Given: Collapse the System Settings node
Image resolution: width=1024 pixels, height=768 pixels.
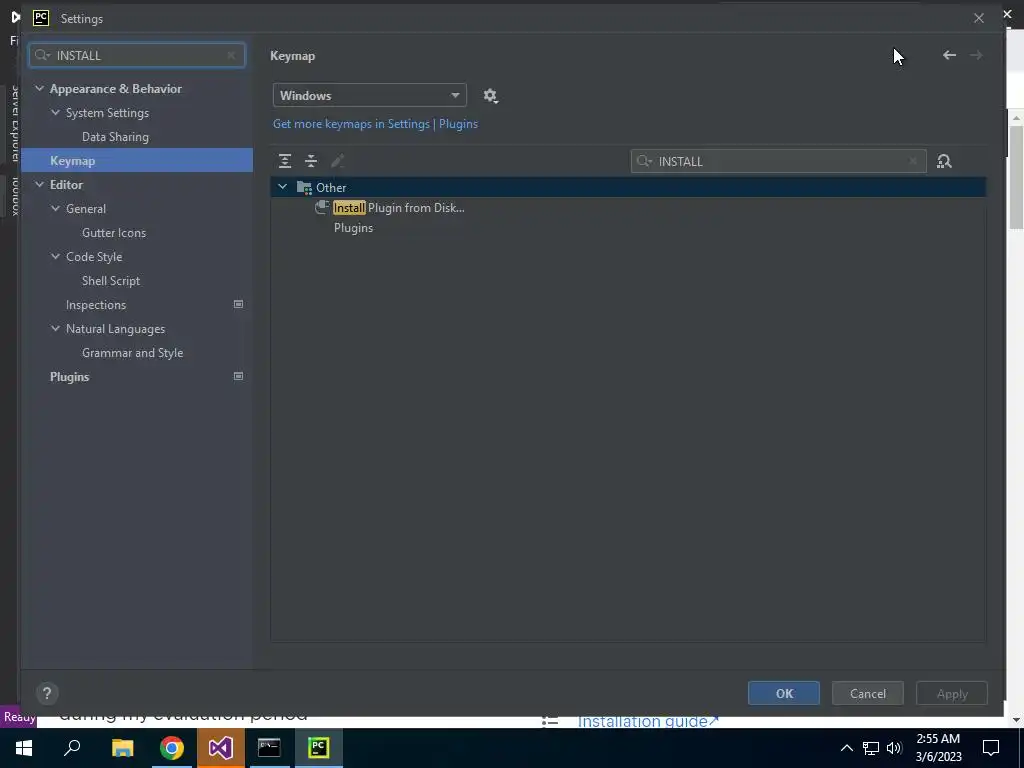Looking at the screenshot, I should click(x=56, y=113).
